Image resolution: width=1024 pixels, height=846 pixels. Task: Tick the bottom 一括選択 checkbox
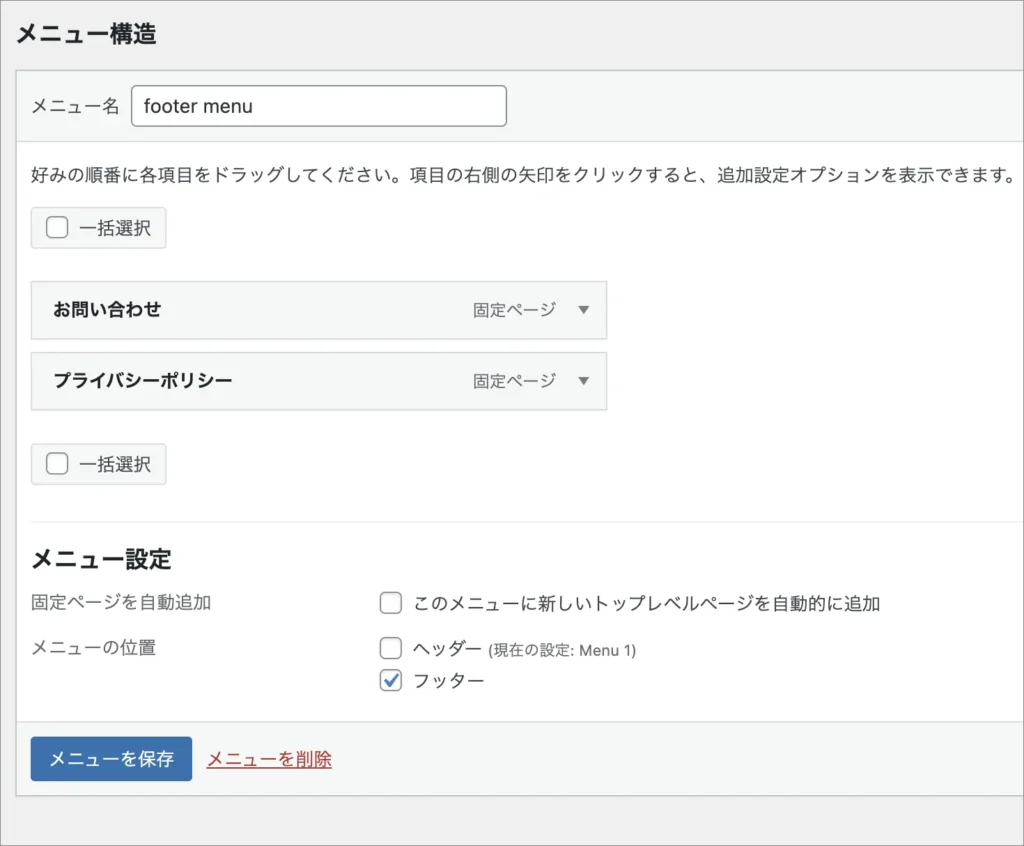tap(58, 464)
